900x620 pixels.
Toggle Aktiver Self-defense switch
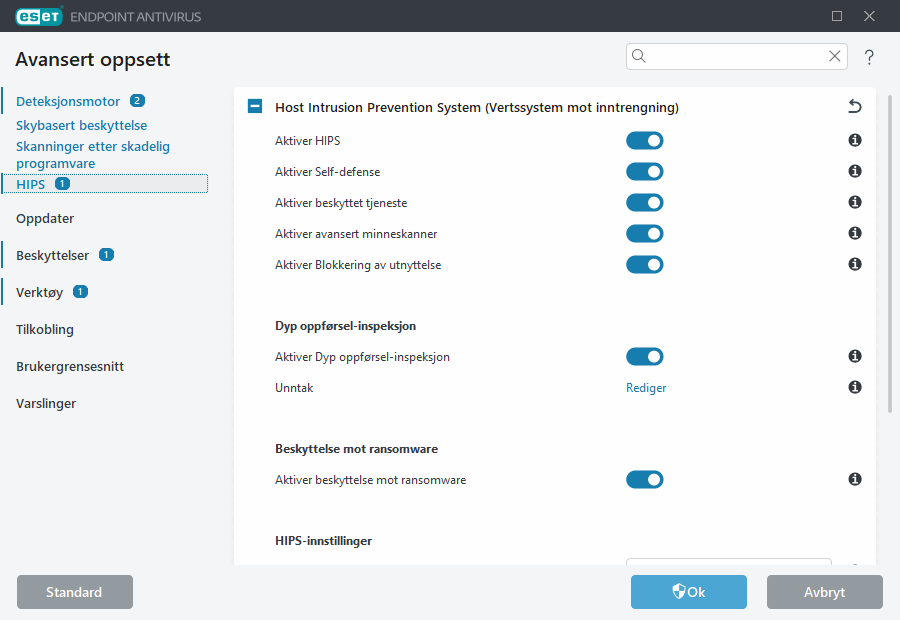click(645, 172)
